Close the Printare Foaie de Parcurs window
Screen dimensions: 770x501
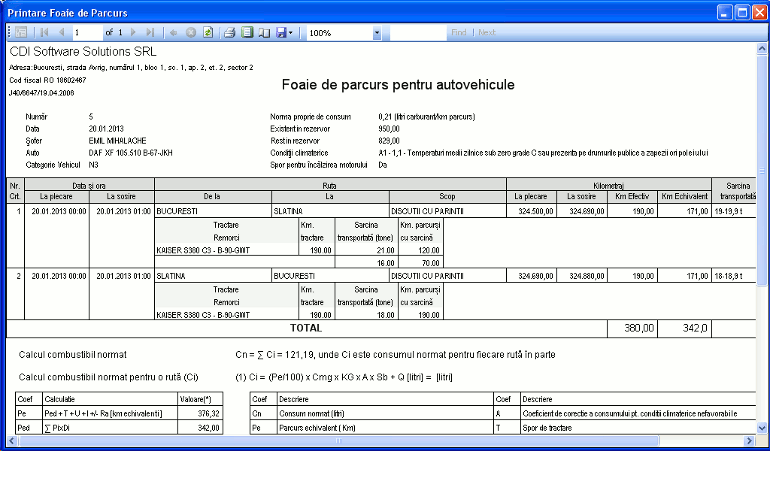pyautogui.click(x=759, y=12)
